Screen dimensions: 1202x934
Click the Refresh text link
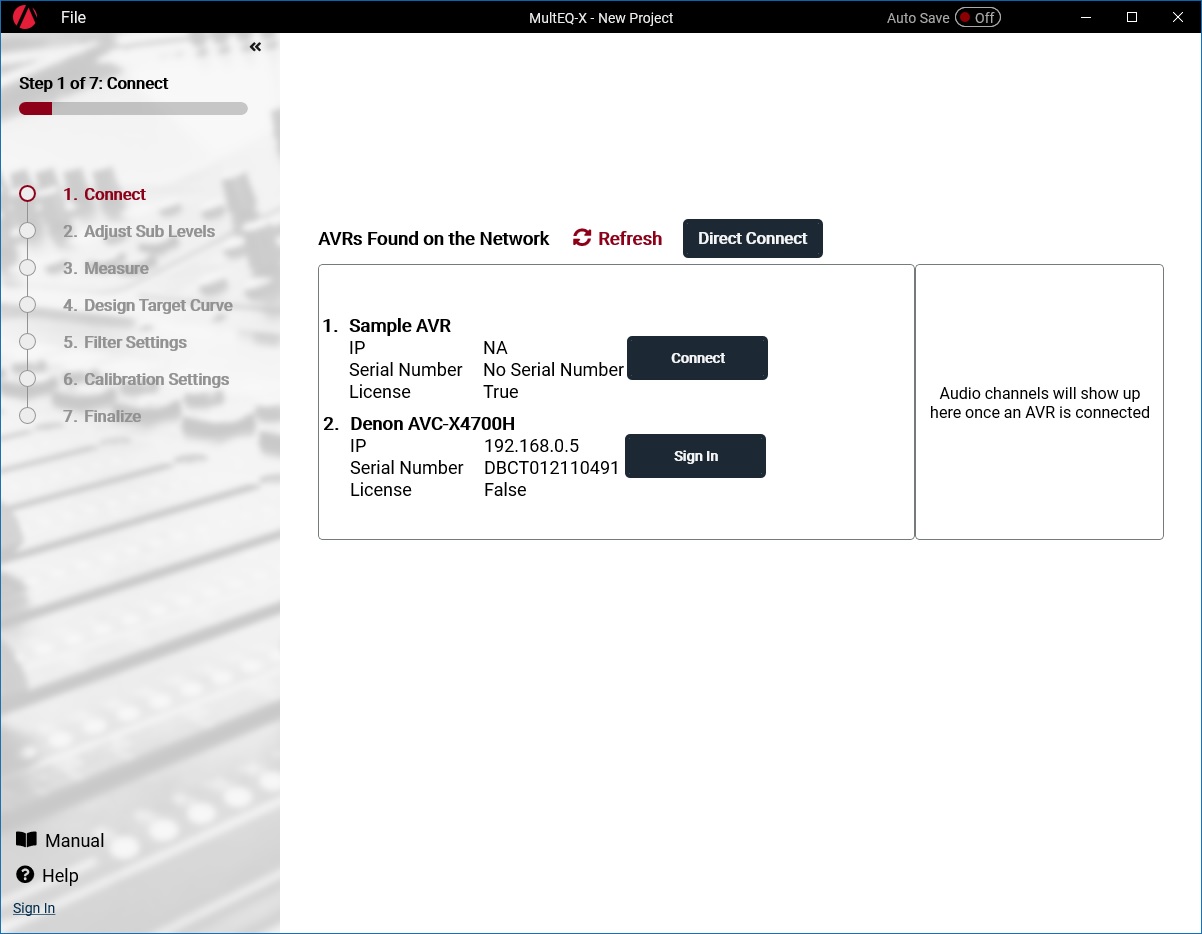[630, 238]
